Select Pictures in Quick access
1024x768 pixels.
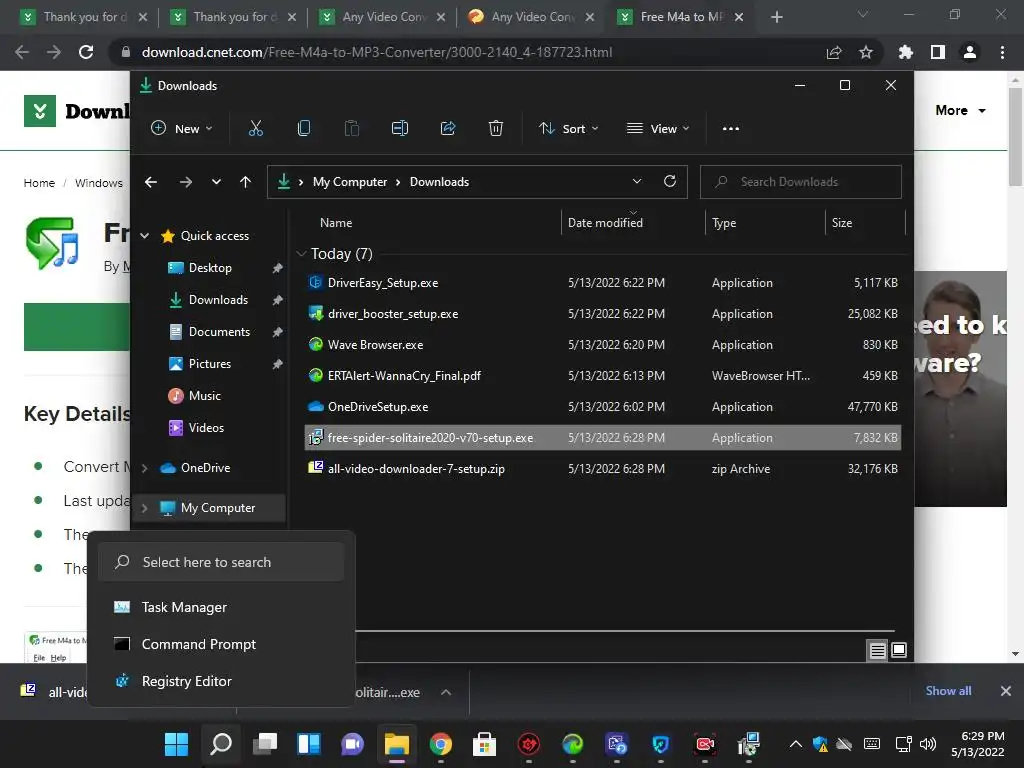click(x=210, y=364)
